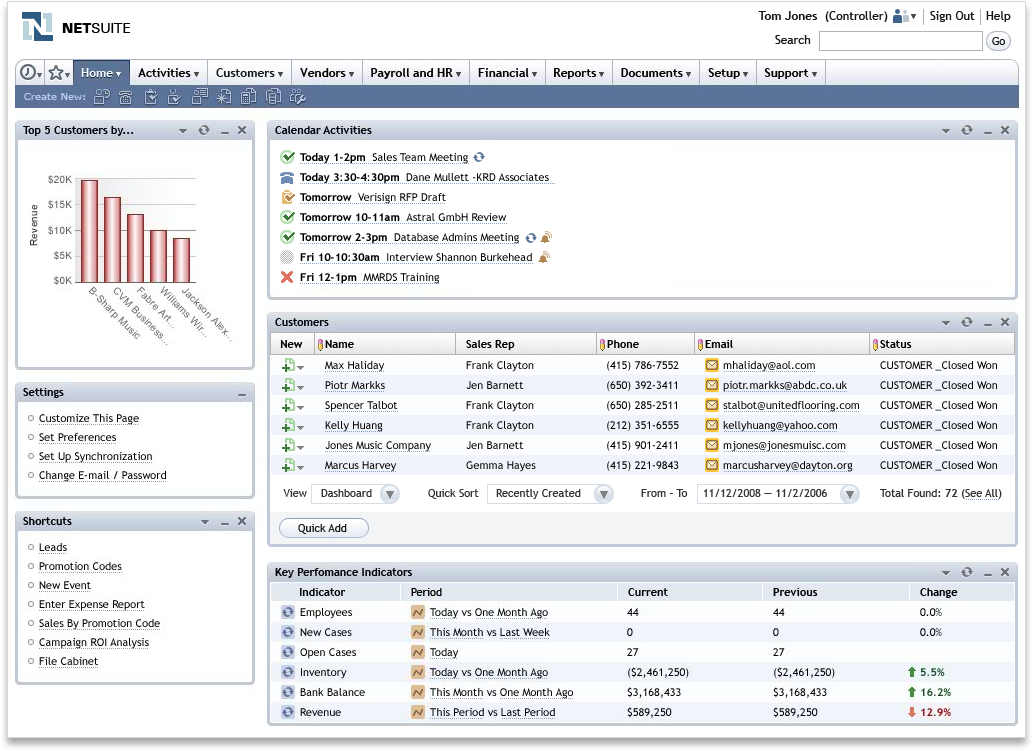Image resolution: width=1032 pixels, height=751 pixels.
Task: Open the Quick Sort Recently Created dropdown
Action: (x=603, y=494)
